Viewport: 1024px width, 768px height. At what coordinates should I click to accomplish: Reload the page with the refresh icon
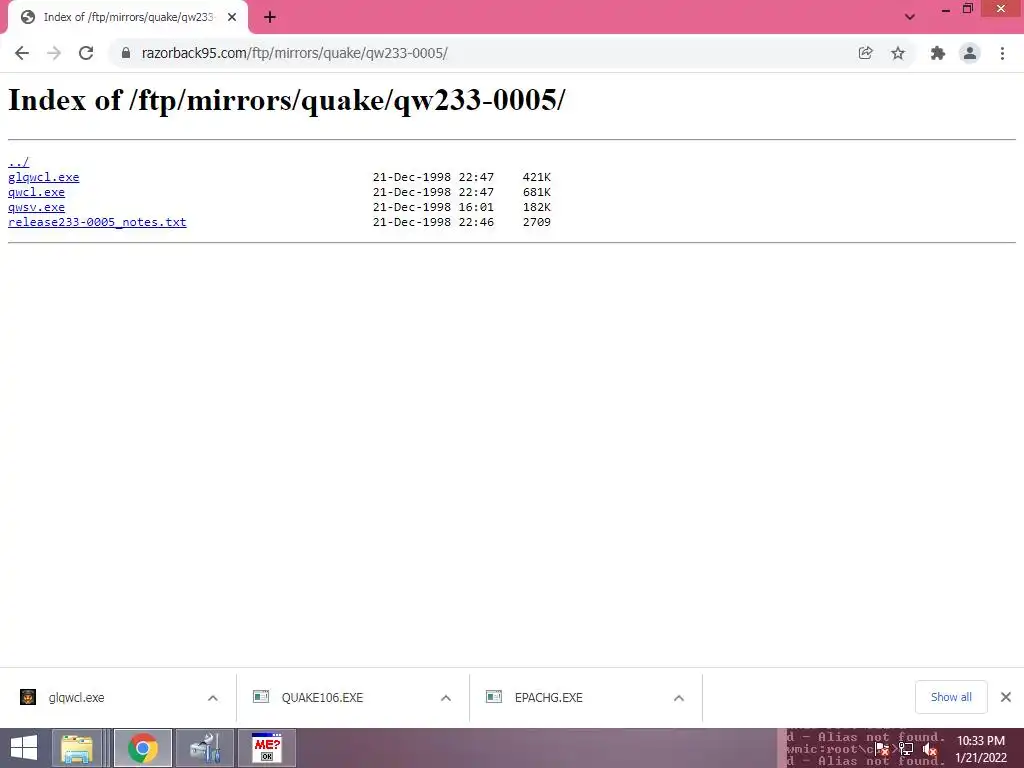tap(86, 53)
